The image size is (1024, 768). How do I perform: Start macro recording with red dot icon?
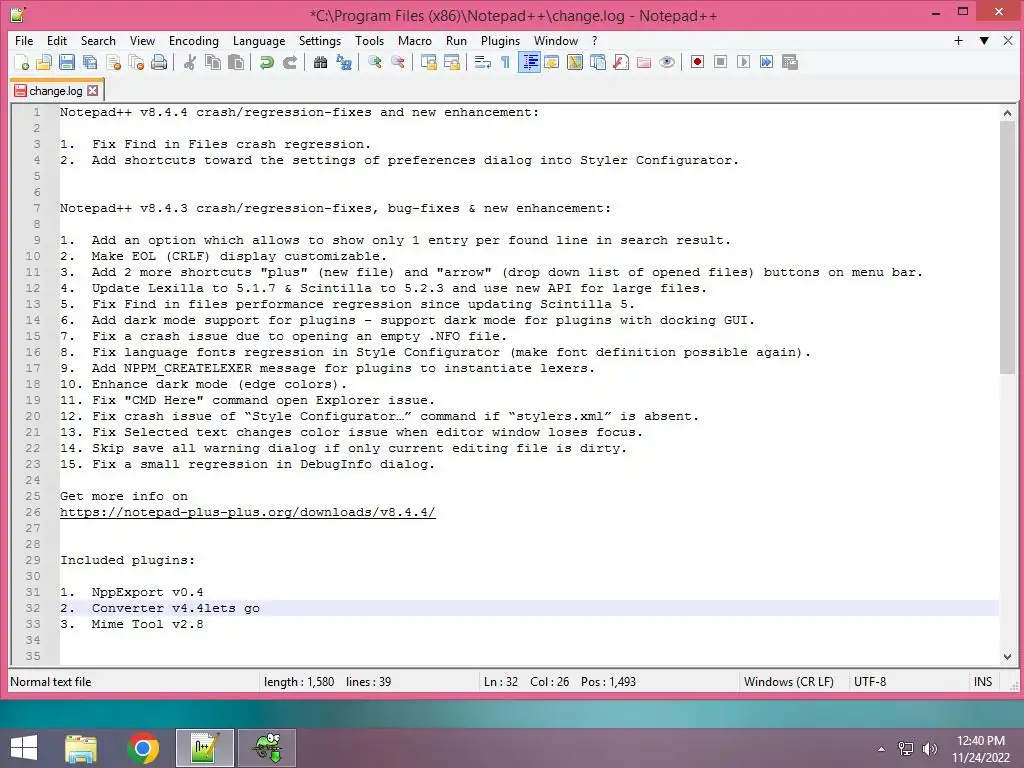click(697, 62)
